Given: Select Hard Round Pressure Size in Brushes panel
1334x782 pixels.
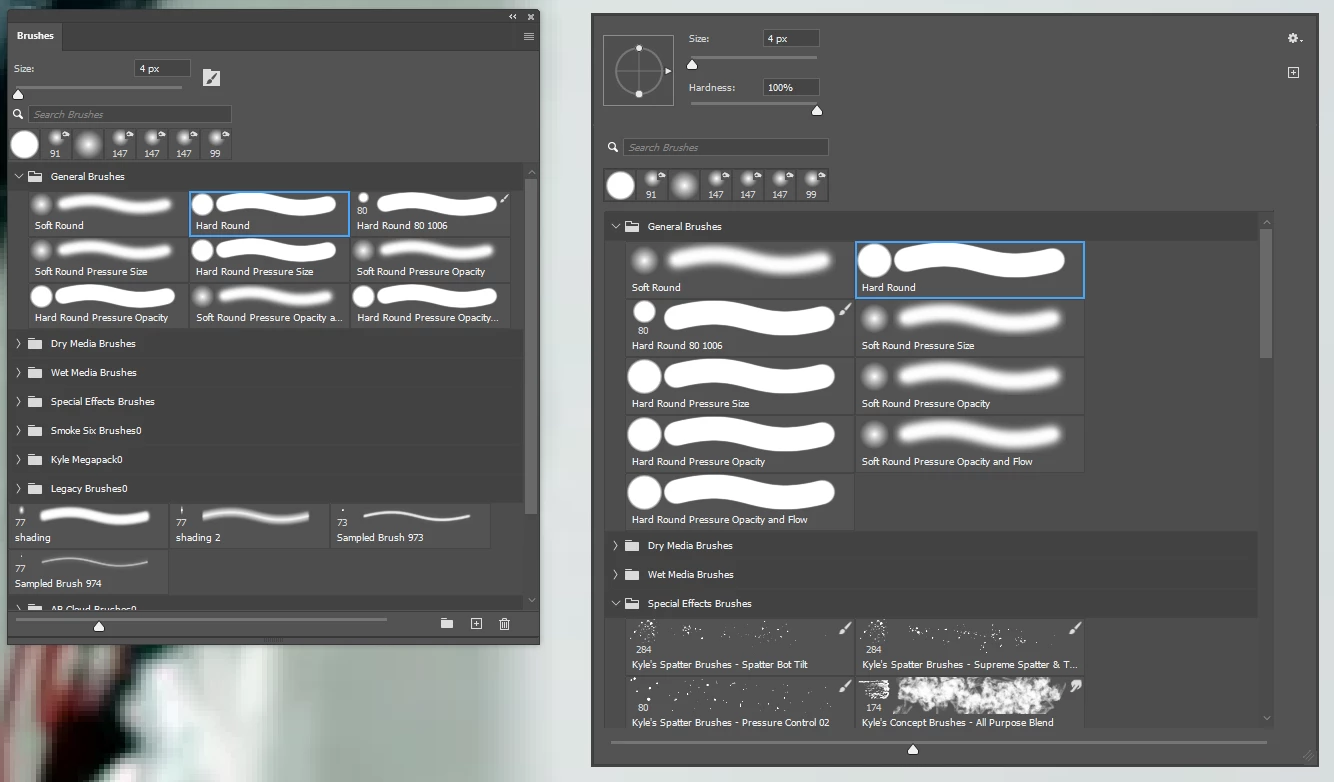Looking at the screenshot, I should [x=269, y=259].
